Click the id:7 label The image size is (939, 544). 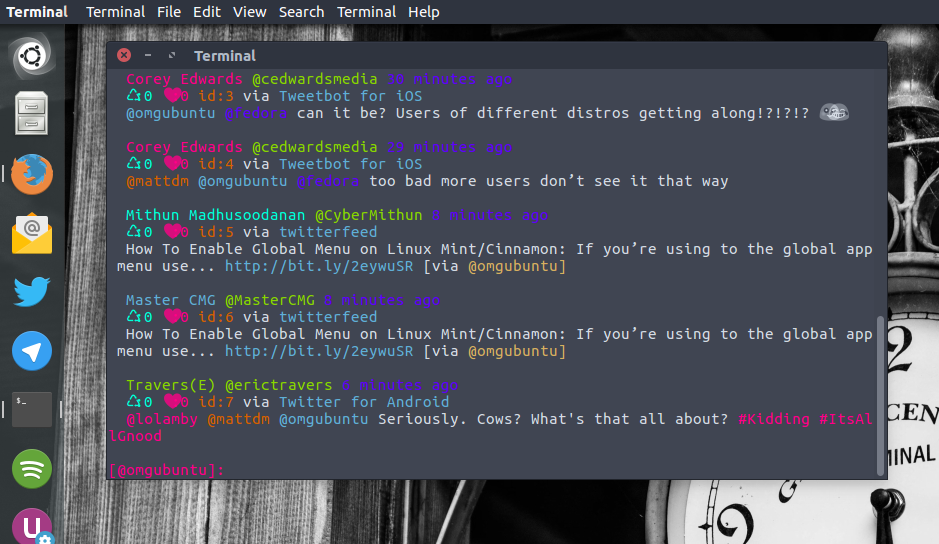[216, 401]
